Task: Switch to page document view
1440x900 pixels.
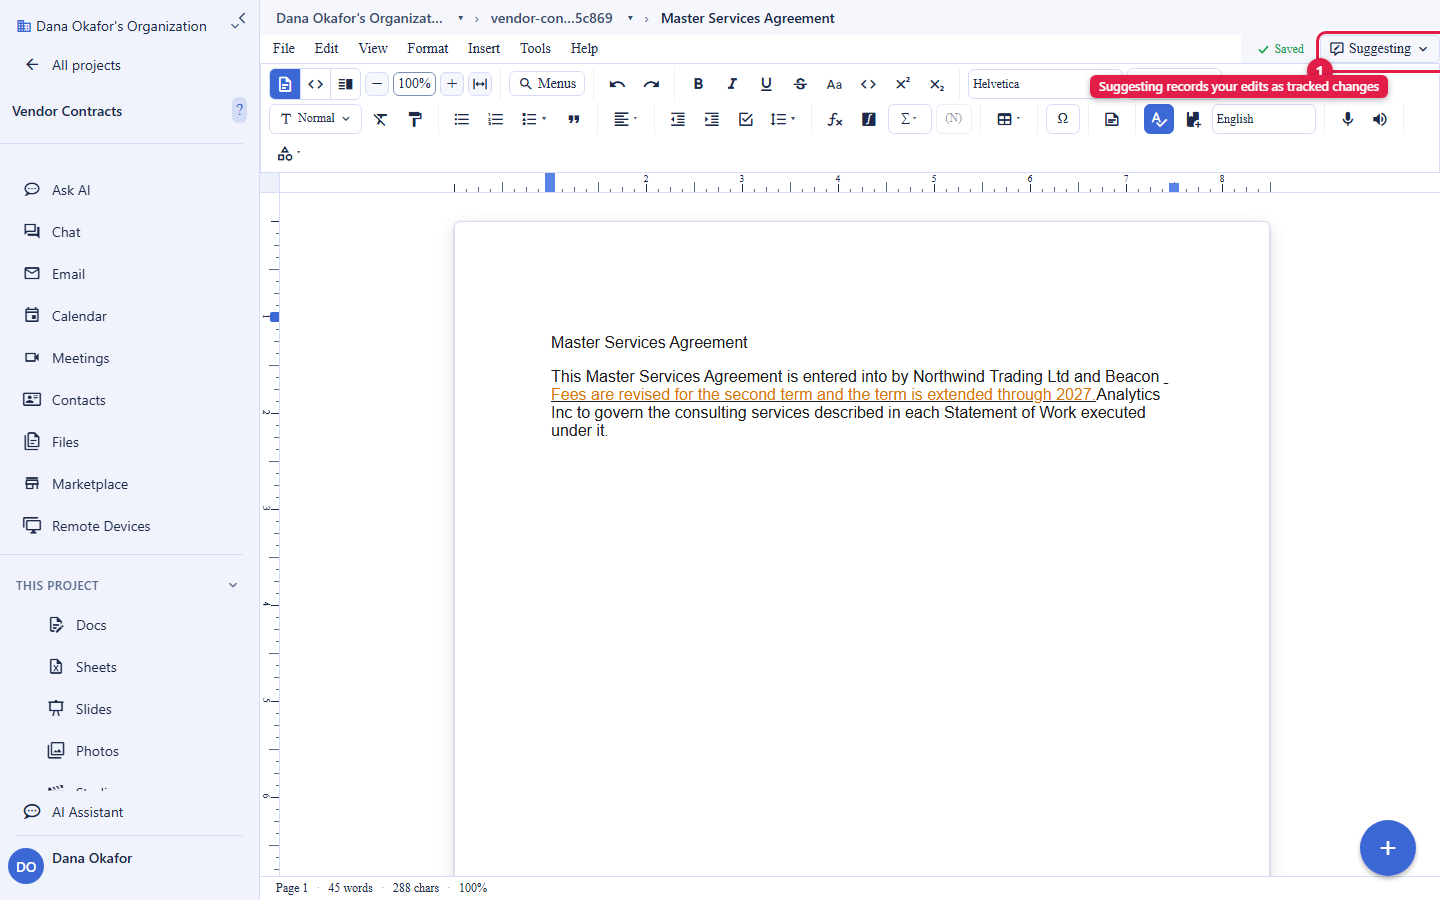Action: 285,84
